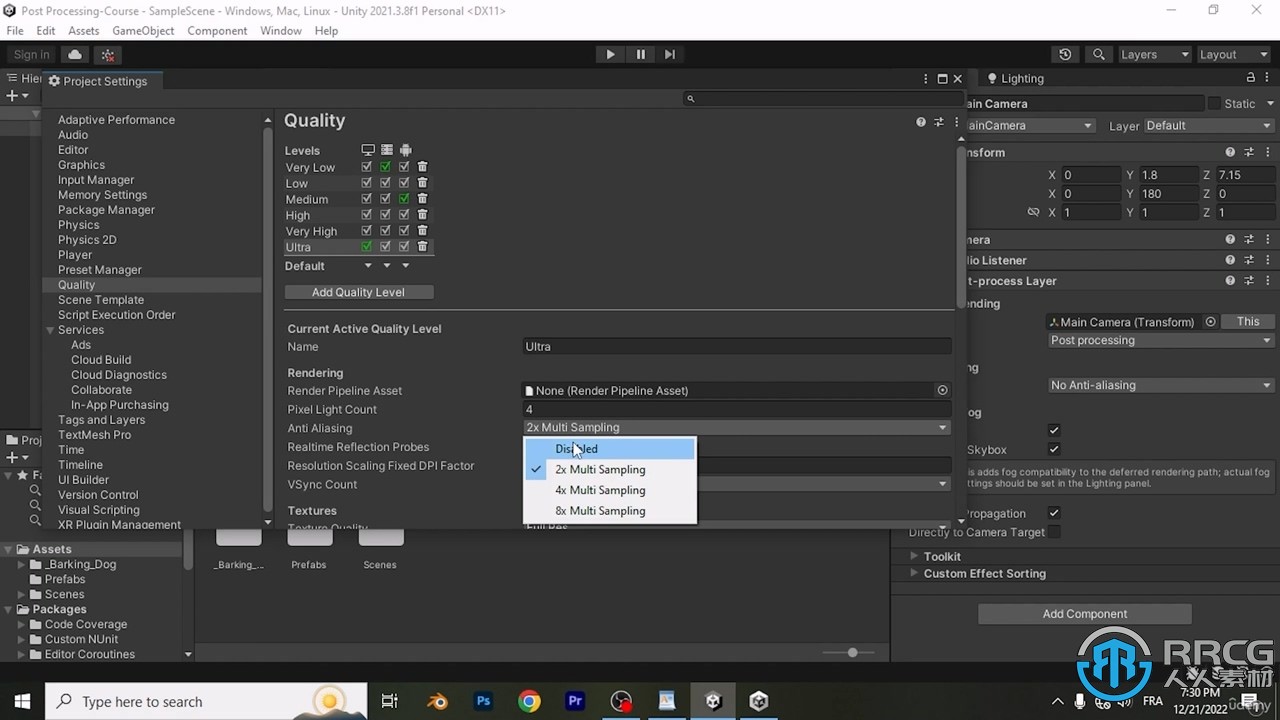Toggle Very Low level for standalone platform
The image size is (1280, 720).
367,167
